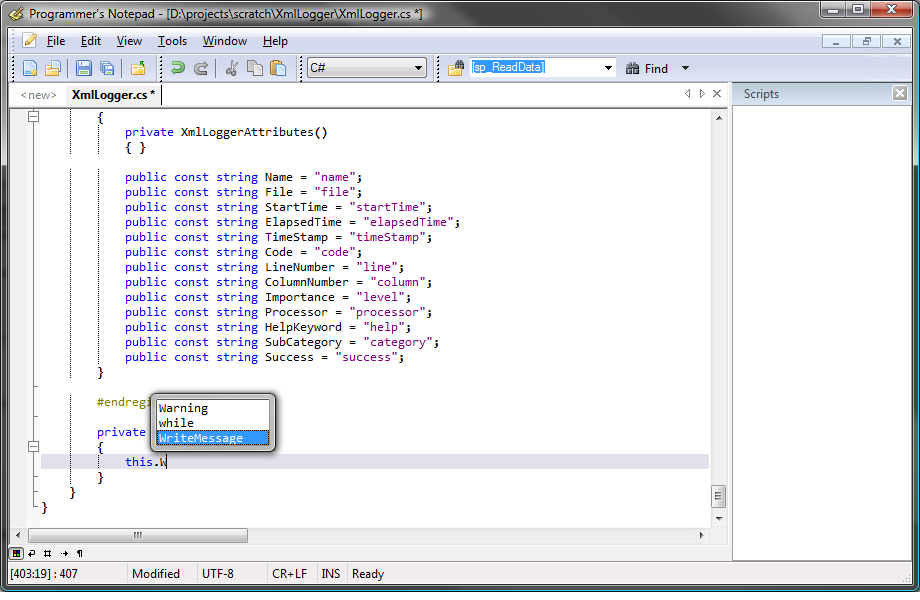Viewport: 920px width, 600px height.
Task: Click the green Undo arrow icon
Action: coord(178,68)
